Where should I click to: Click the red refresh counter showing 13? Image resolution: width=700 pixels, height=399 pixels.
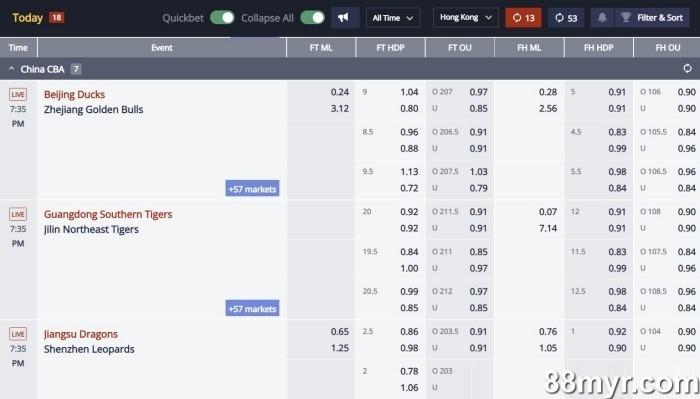coord(523,18)
